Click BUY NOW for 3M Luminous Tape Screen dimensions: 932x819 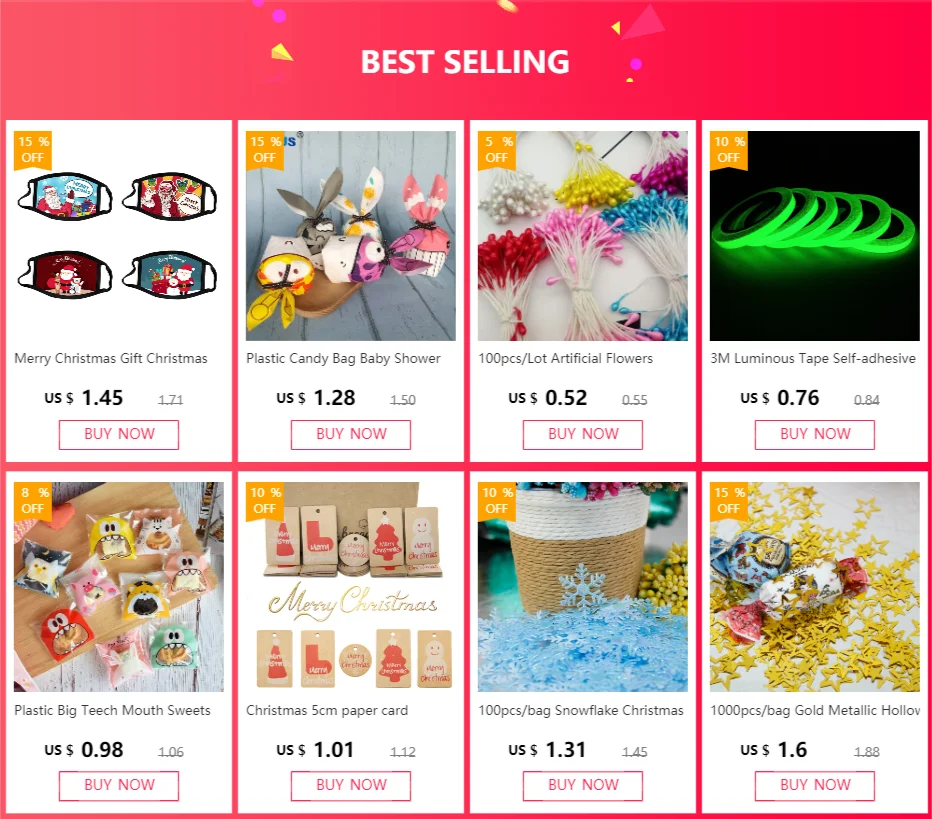point(815,434)
